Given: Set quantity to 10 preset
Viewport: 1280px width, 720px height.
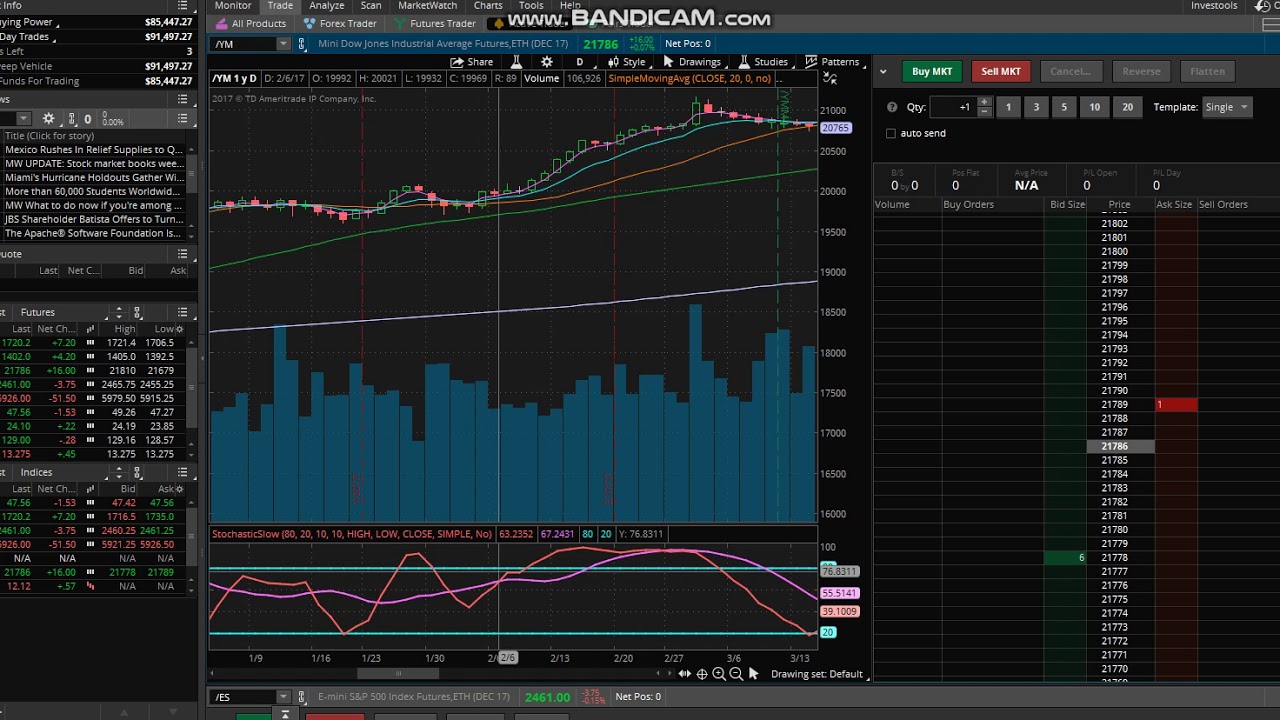Looking at the screenshot, I should [x=1094, y=107].
